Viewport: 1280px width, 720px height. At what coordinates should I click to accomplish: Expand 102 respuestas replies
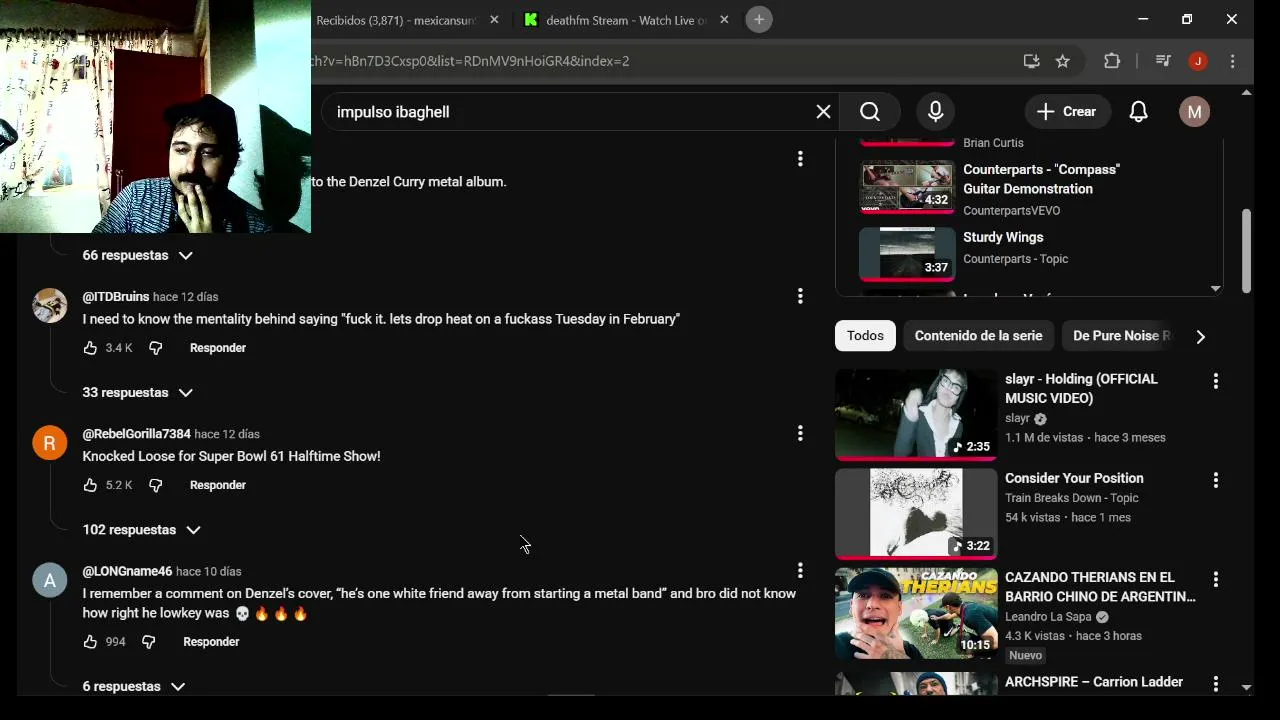142,530
